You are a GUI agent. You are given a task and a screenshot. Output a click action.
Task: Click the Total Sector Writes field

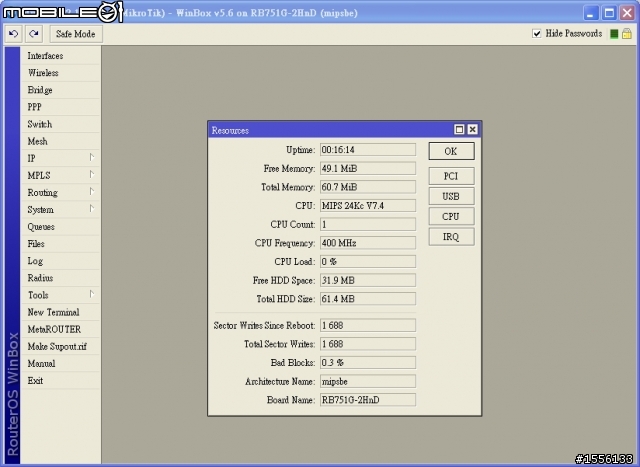point(368,344)
